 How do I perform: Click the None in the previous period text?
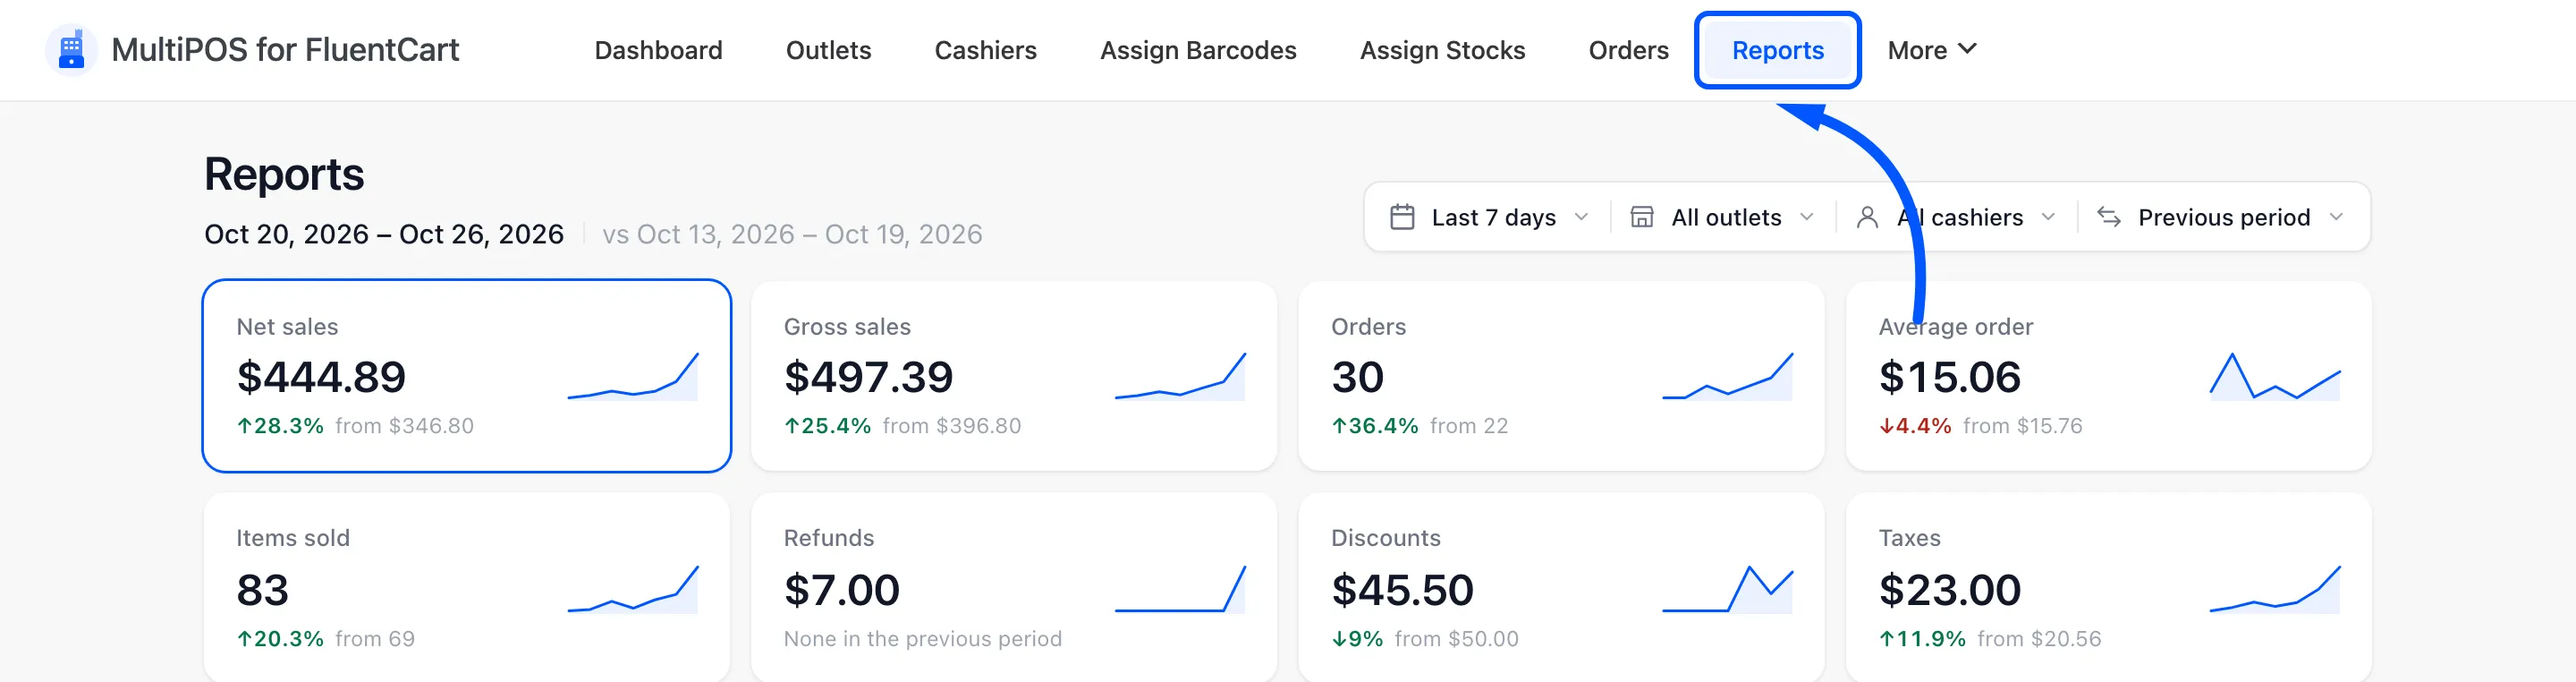click(x=922, y=639)
